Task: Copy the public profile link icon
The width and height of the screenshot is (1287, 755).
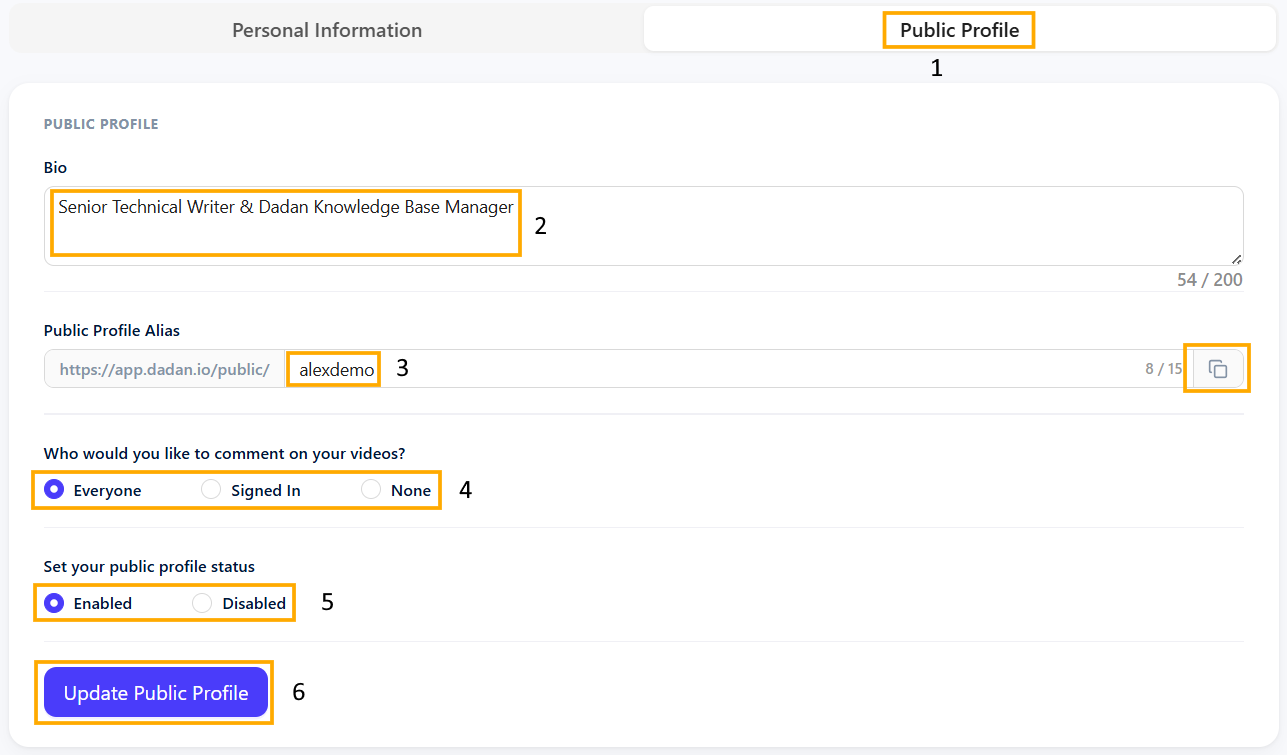Action: coord(1217,369)
